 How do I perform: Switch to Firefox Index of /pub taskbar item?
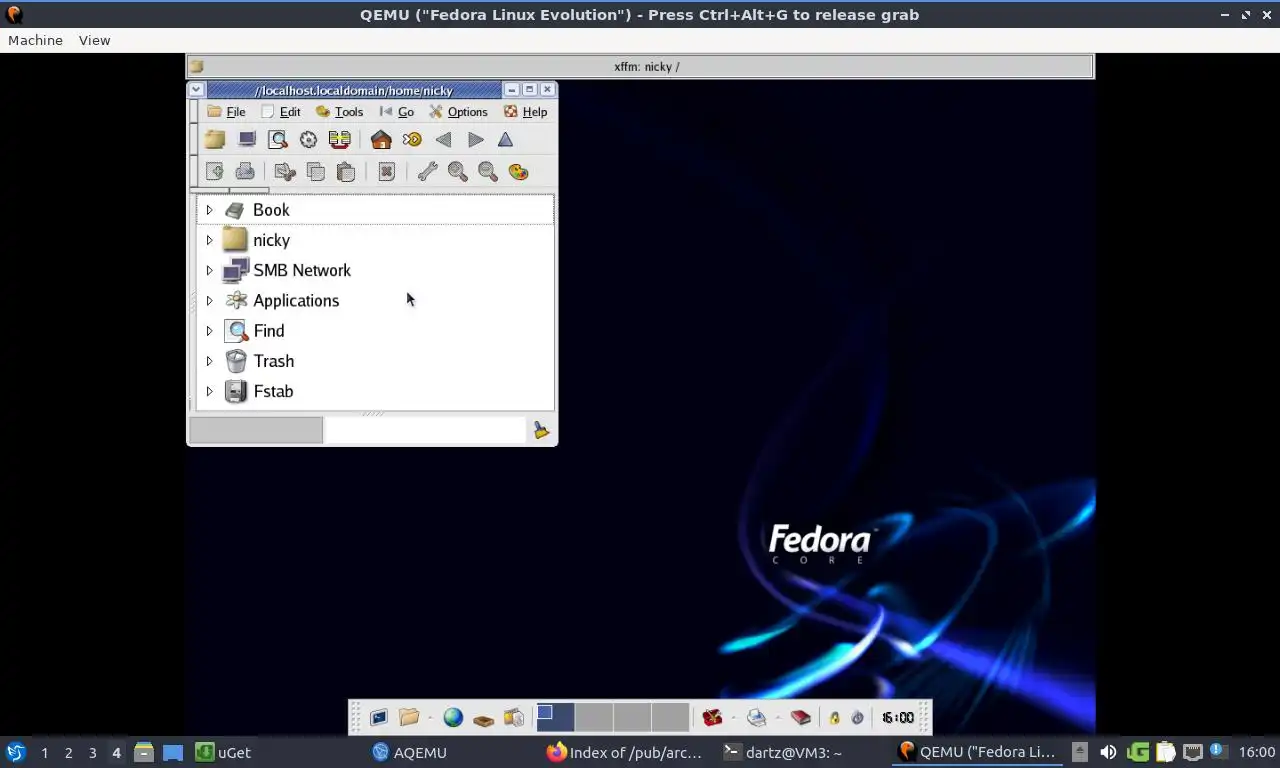pyautogui.click(x=625, y=752)
